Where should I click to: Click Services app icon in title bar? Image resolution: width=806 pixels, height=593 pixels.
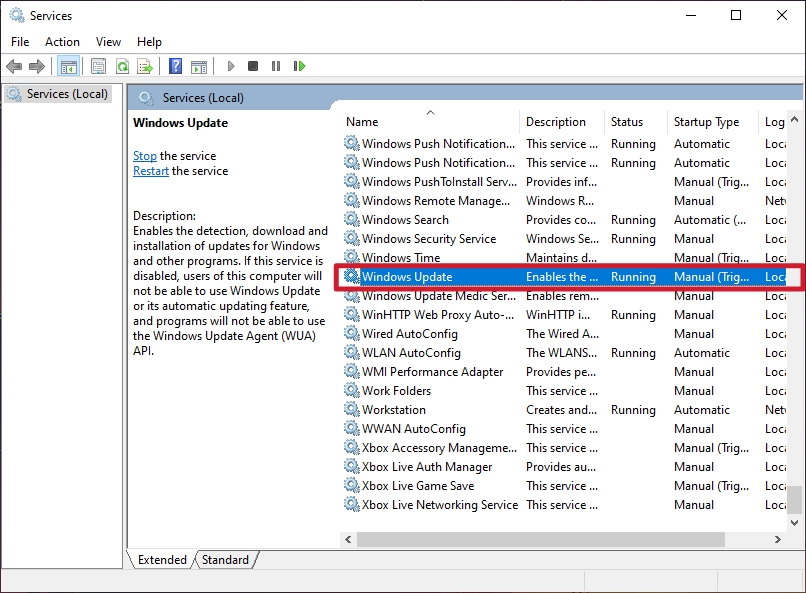point(17,15)
